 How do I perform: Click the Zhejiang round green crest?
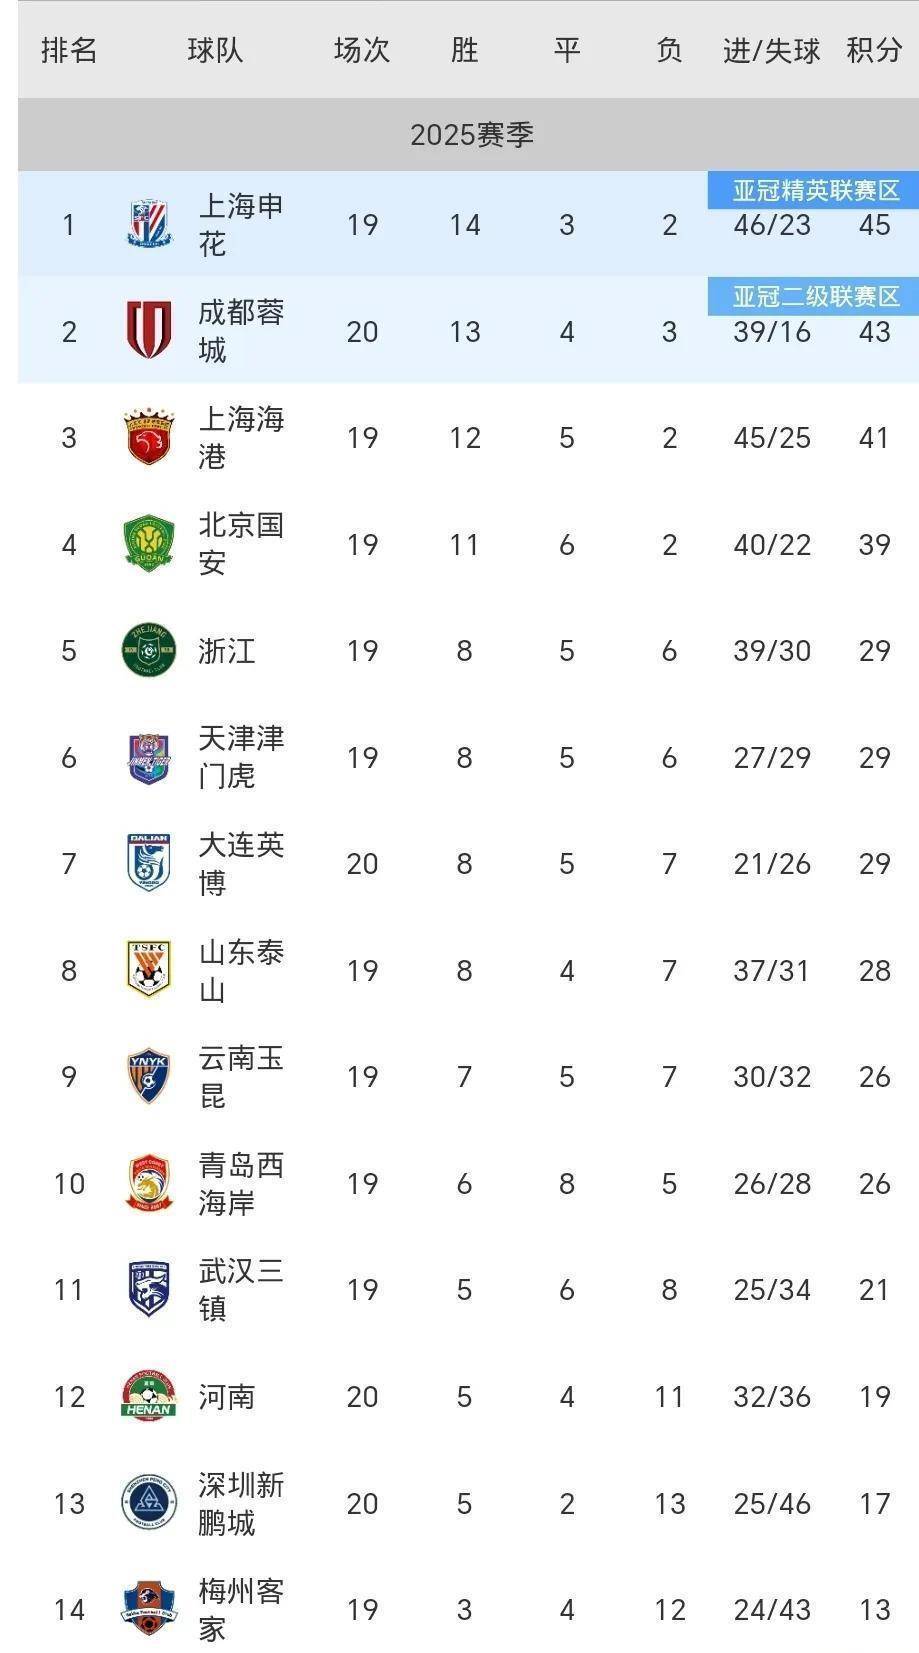(149, 650)
